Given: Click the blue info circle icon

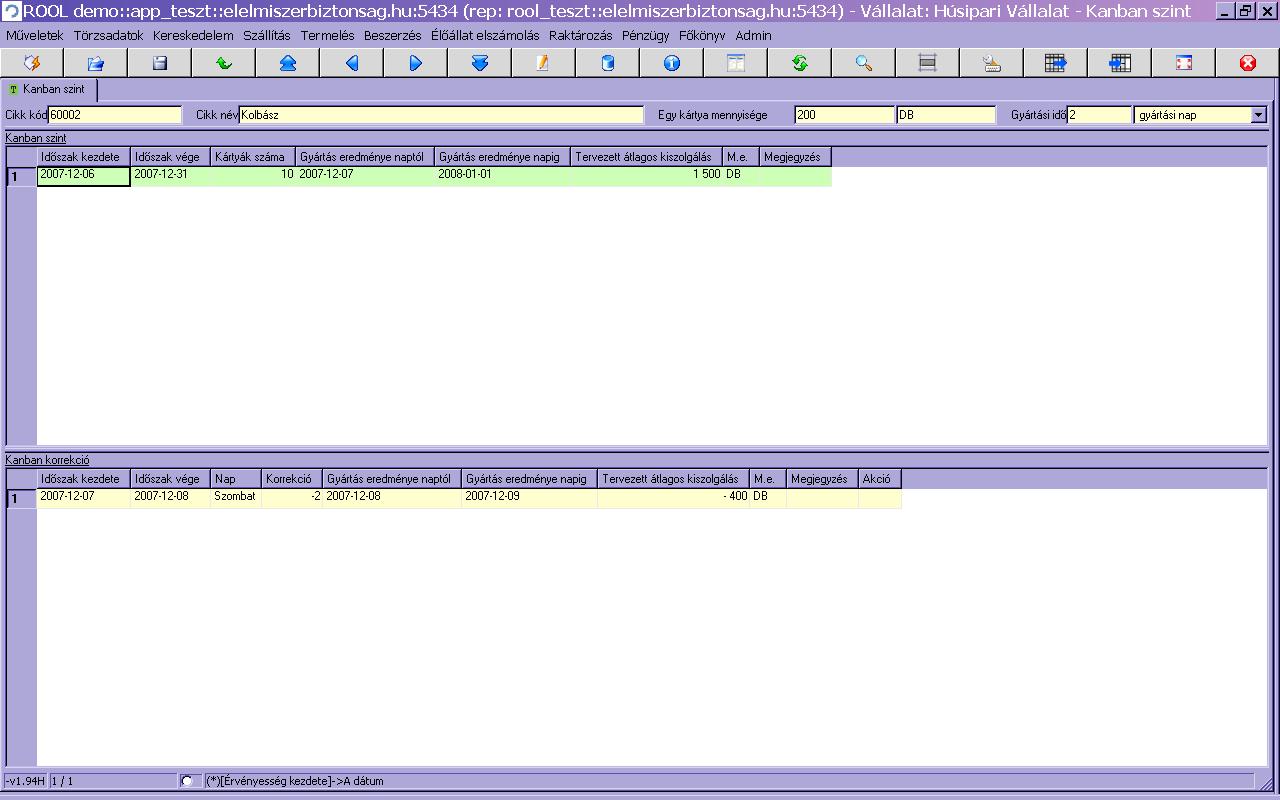Looking at the screenshot, I should [672, 63].
